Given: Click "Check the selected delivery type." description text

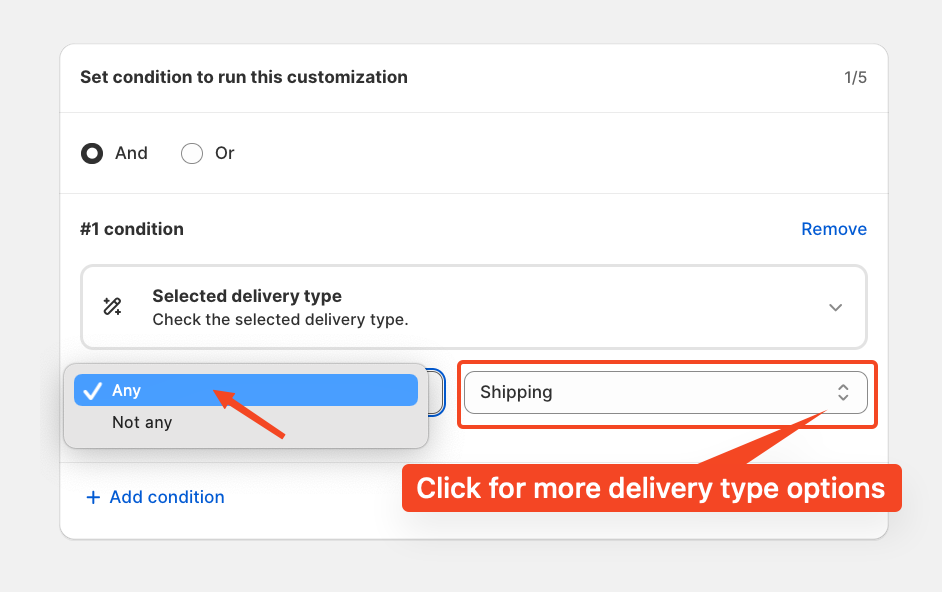Looking at the screenshot, I should tap(281, 320).
